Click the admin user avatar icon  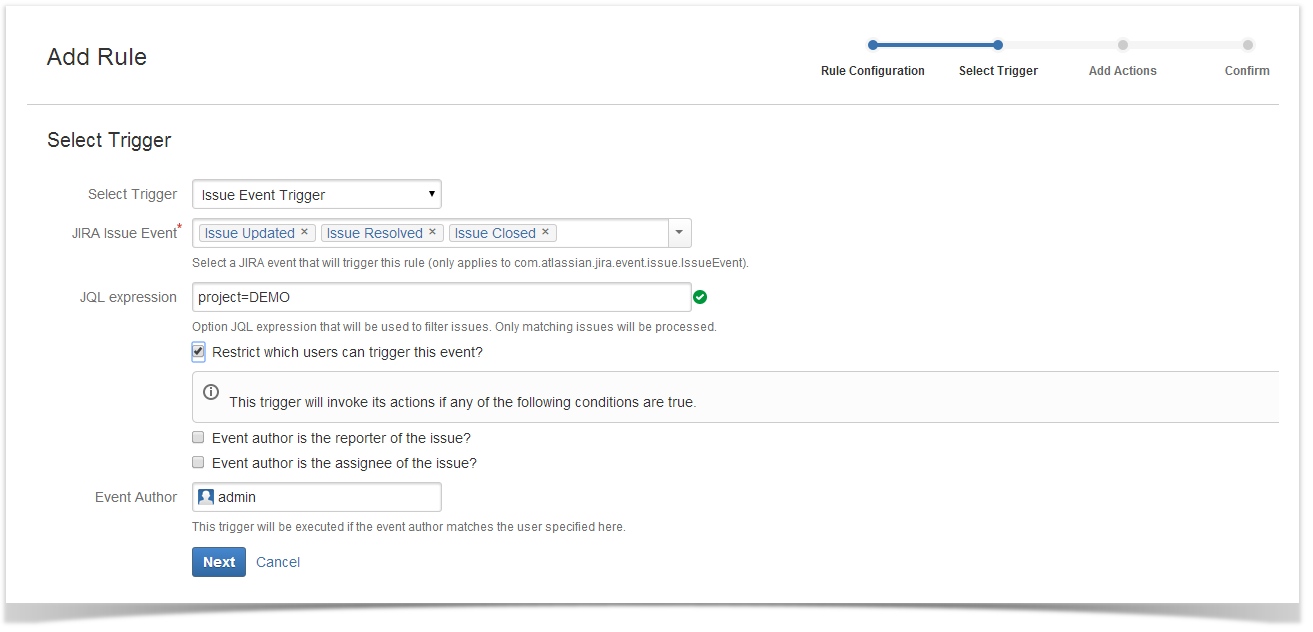tap(206, 497)
